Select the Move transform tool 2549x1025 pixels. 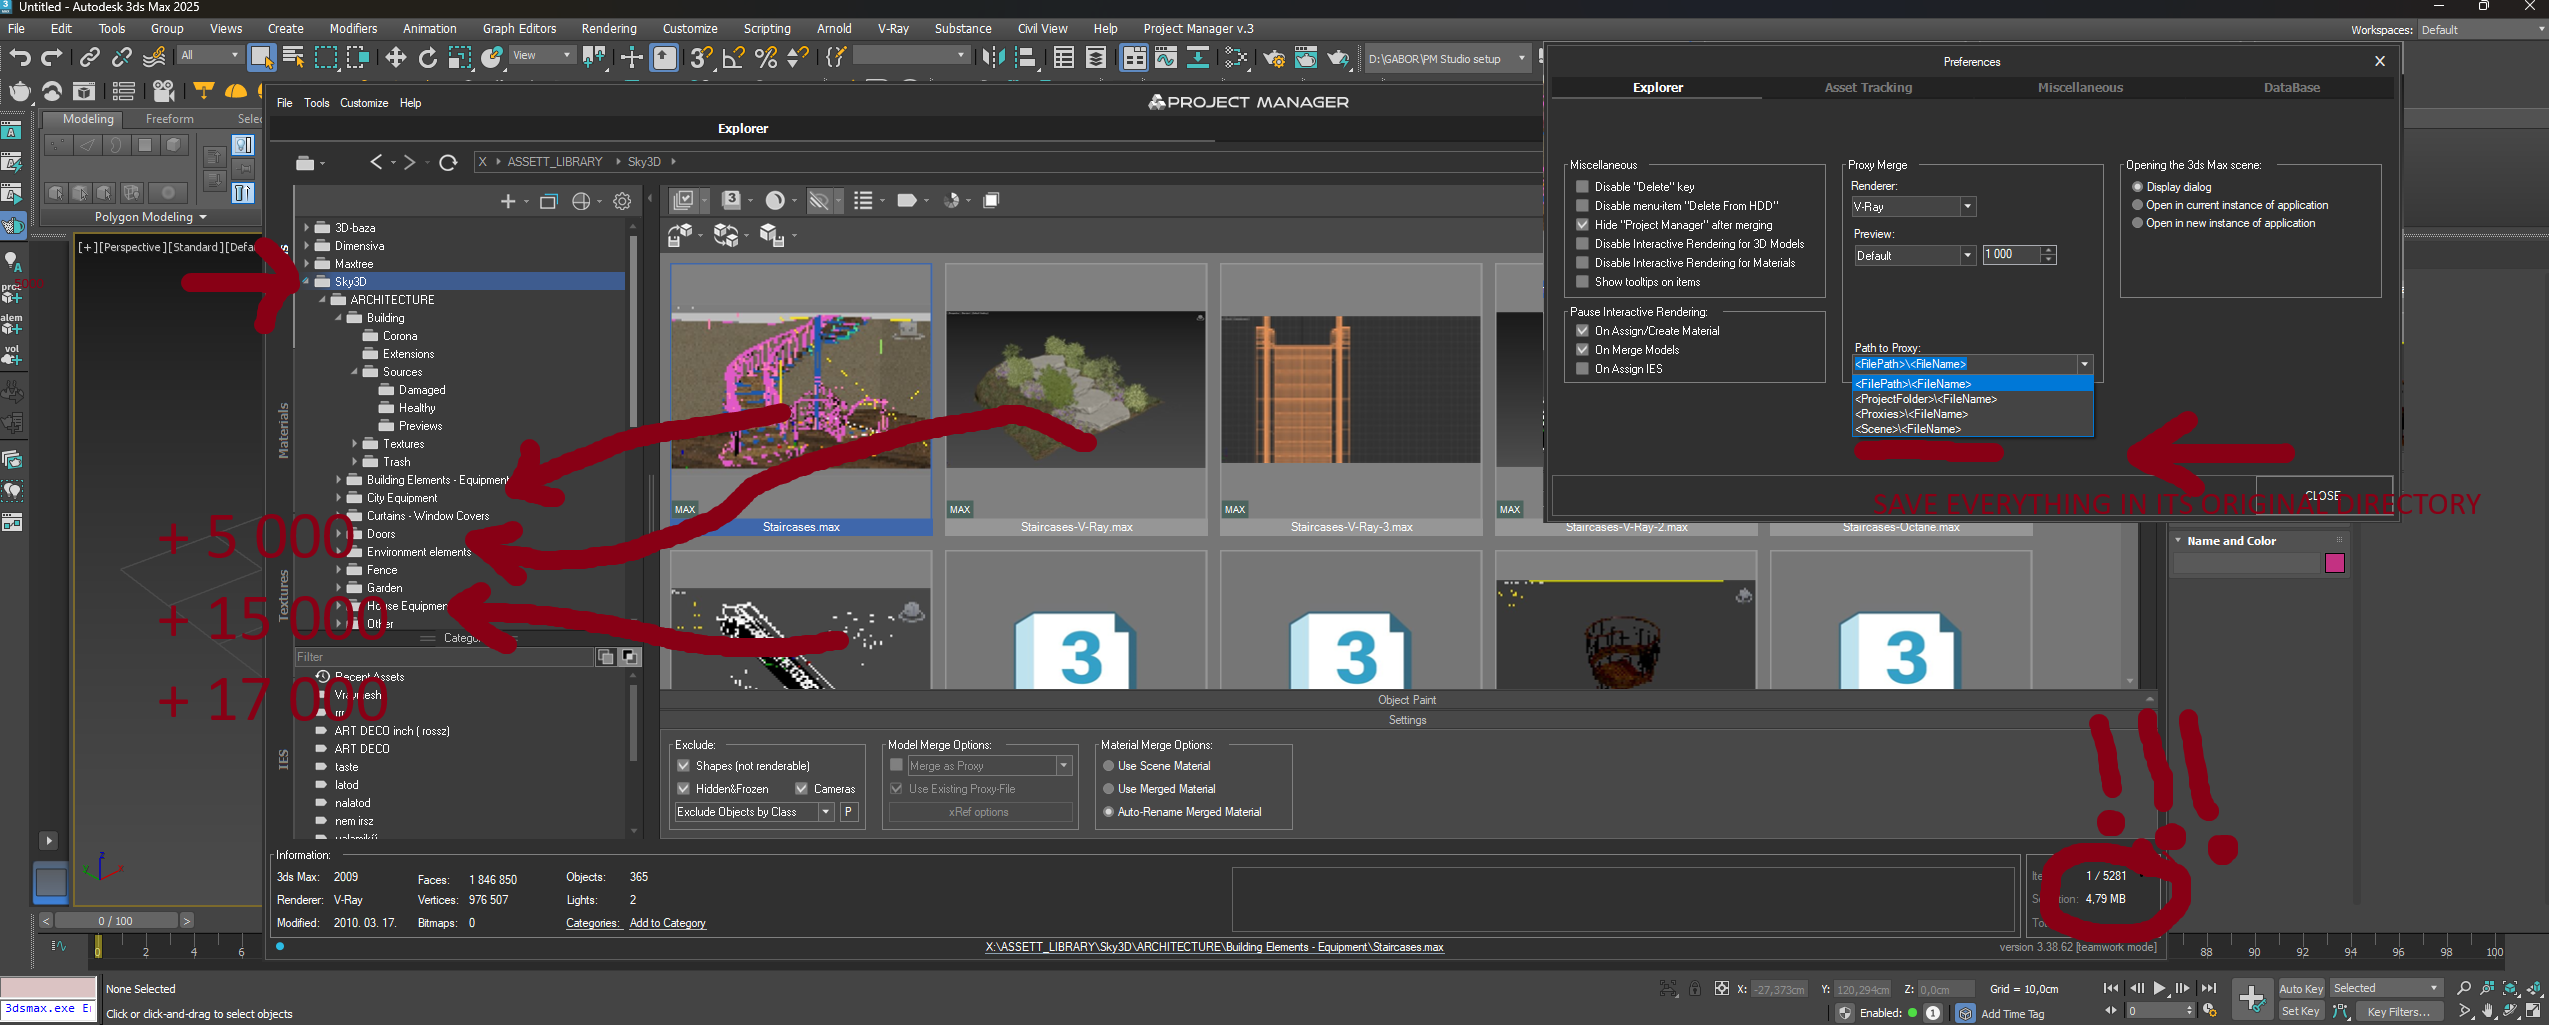[395, 57]
